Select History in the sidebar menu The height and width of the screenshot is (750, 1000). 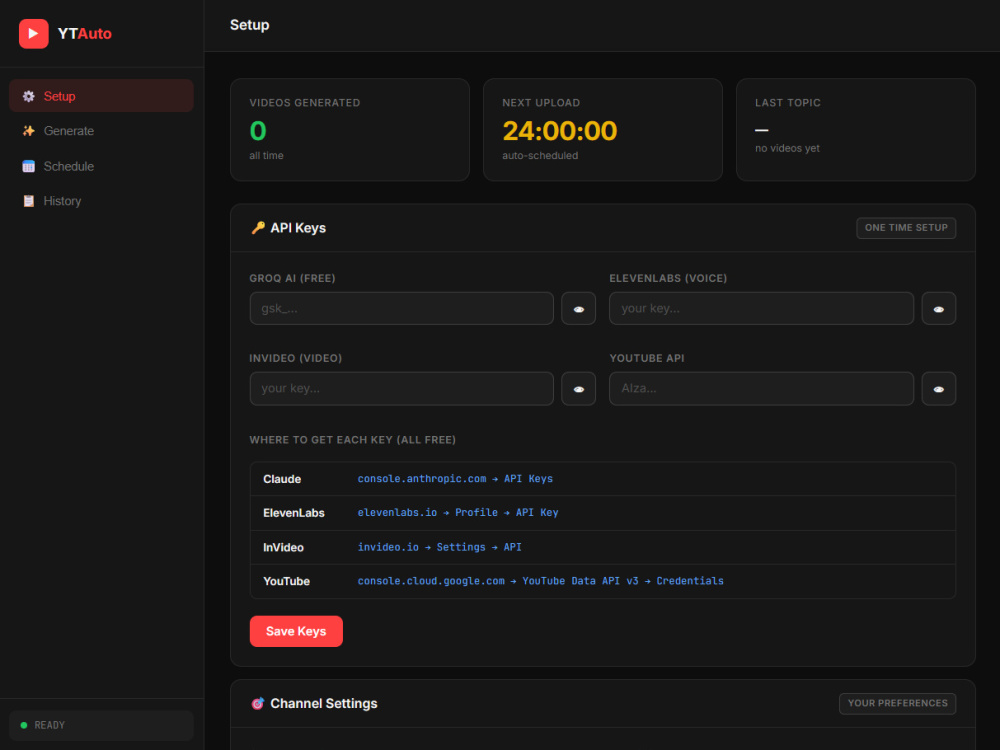(x=101, y=201)
